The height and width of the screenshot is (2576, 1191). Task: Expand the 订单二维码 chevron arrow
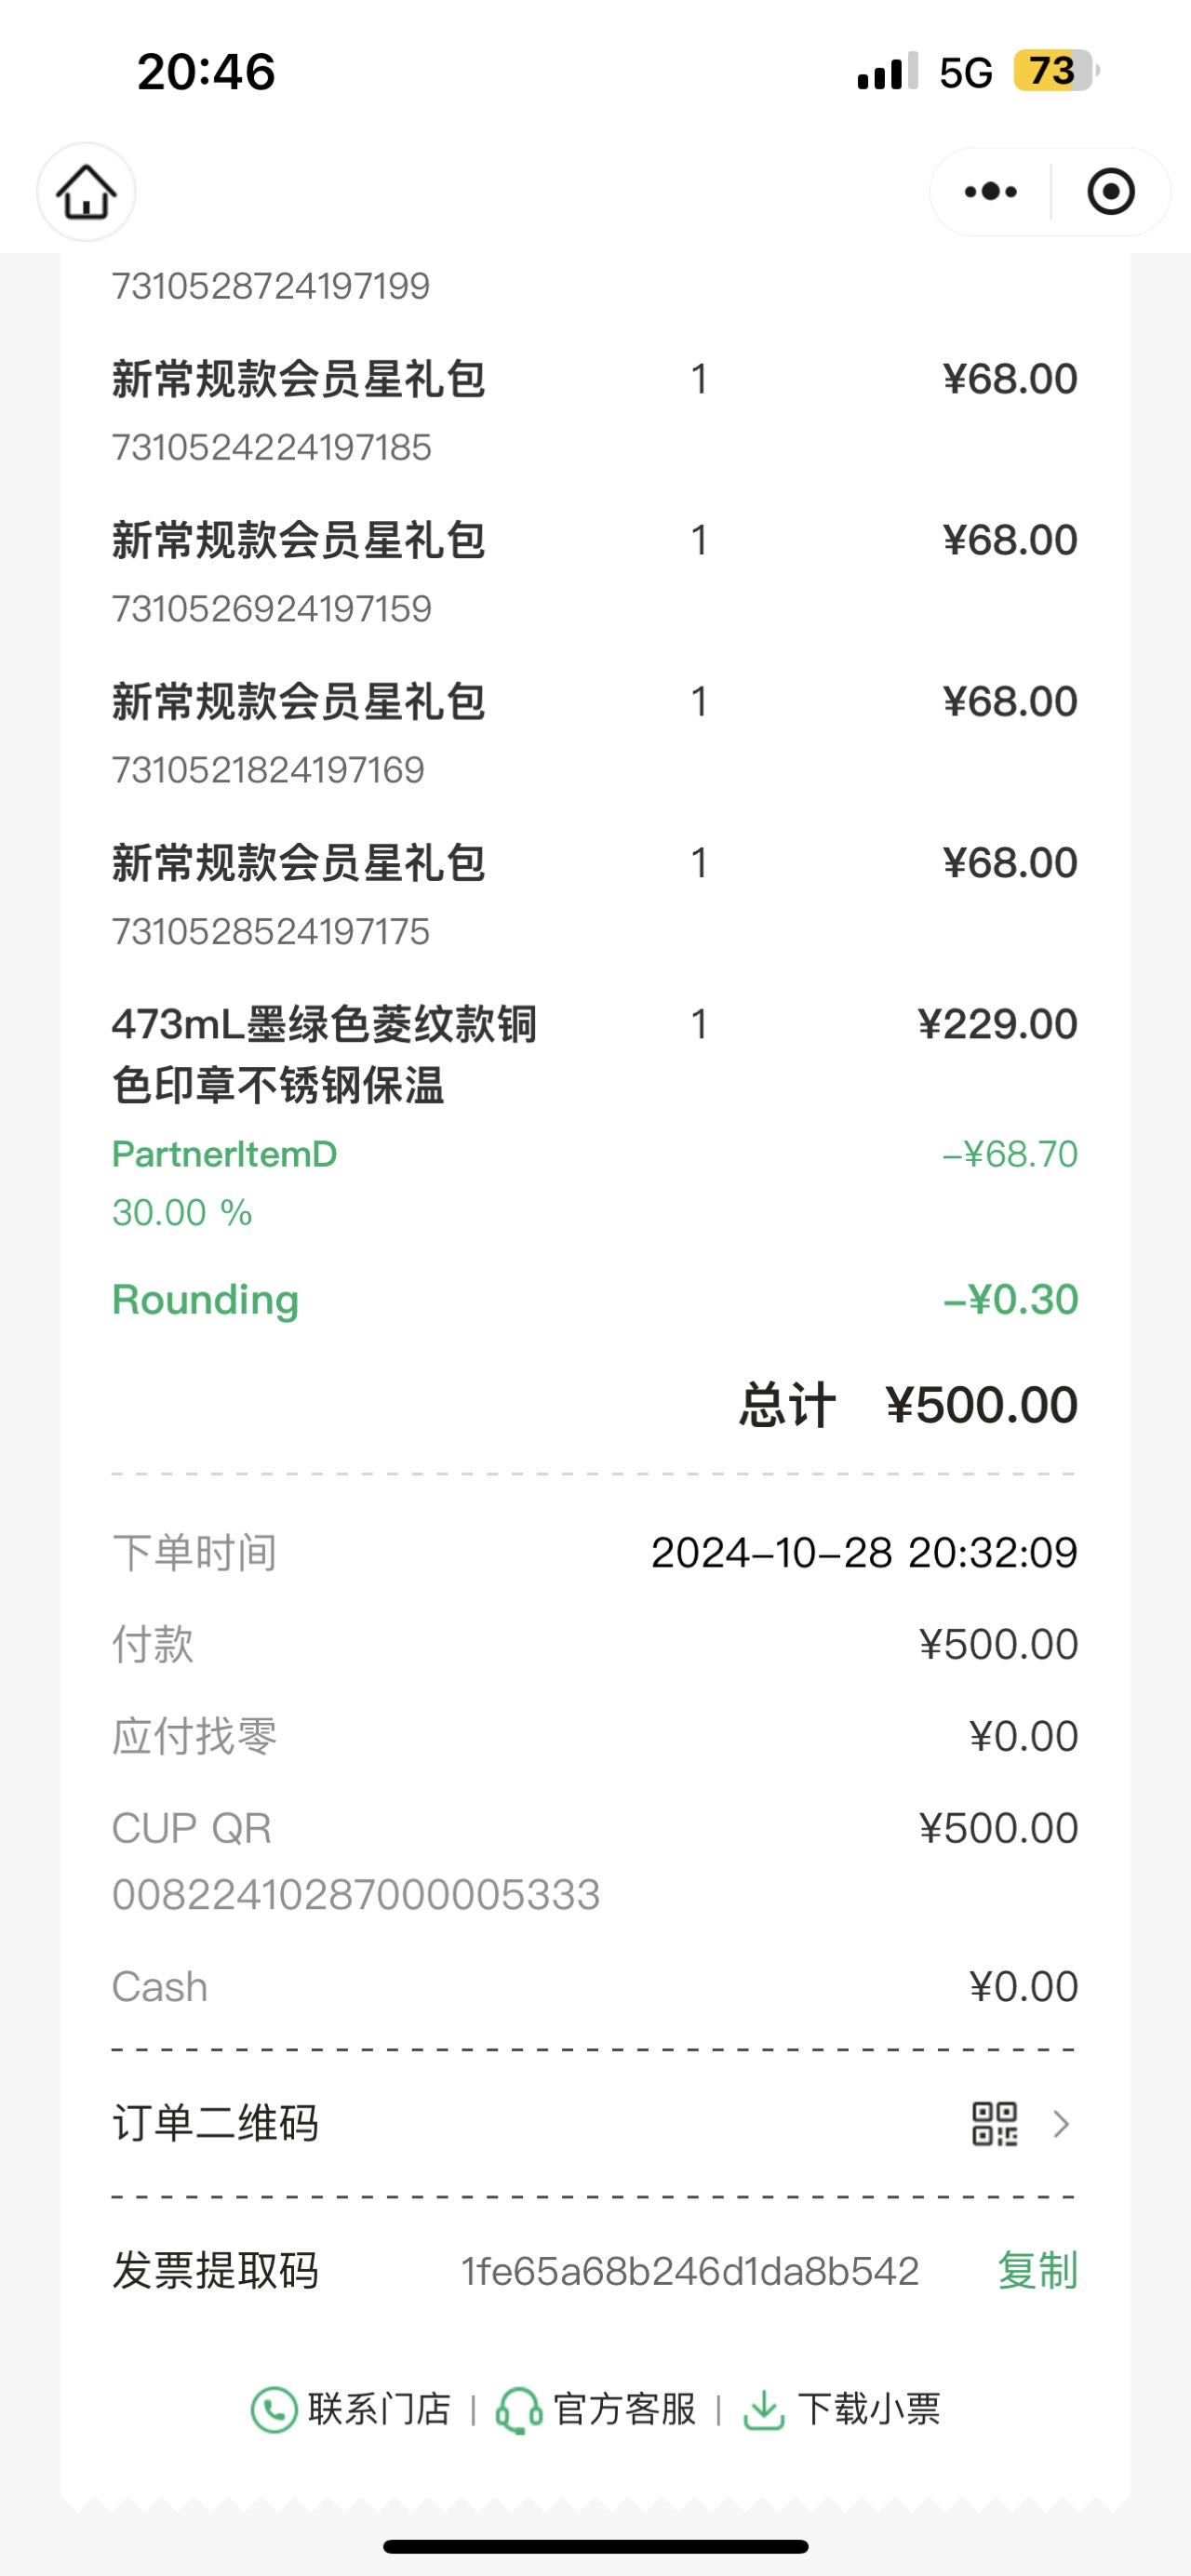[1062, 2123]
